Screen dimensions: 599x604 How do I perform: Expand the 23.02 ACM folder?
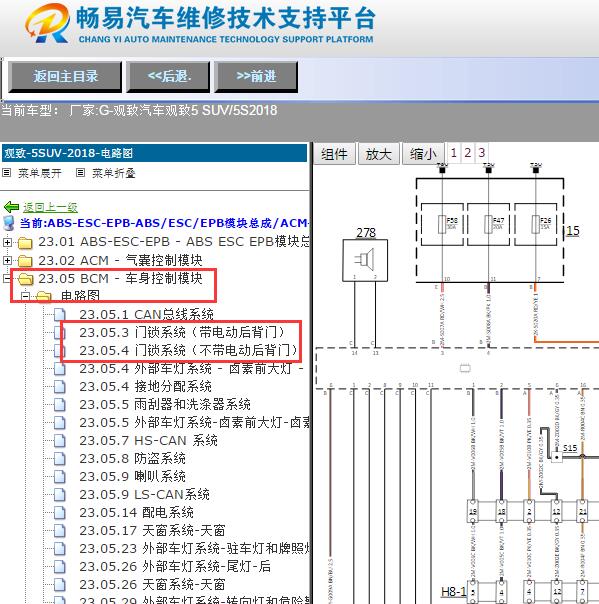click(7, 260)
